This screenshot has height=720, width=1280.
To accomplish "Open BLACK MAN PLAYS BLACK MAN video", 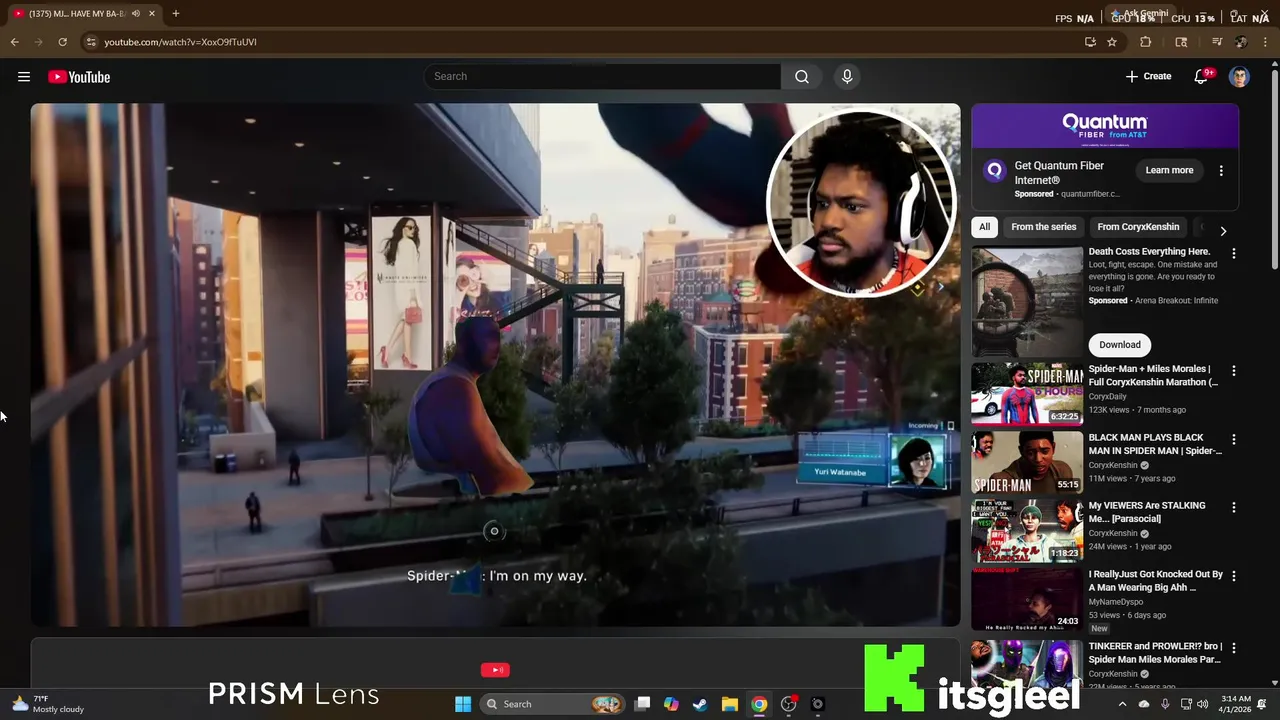I will [x=1155, y=444].
